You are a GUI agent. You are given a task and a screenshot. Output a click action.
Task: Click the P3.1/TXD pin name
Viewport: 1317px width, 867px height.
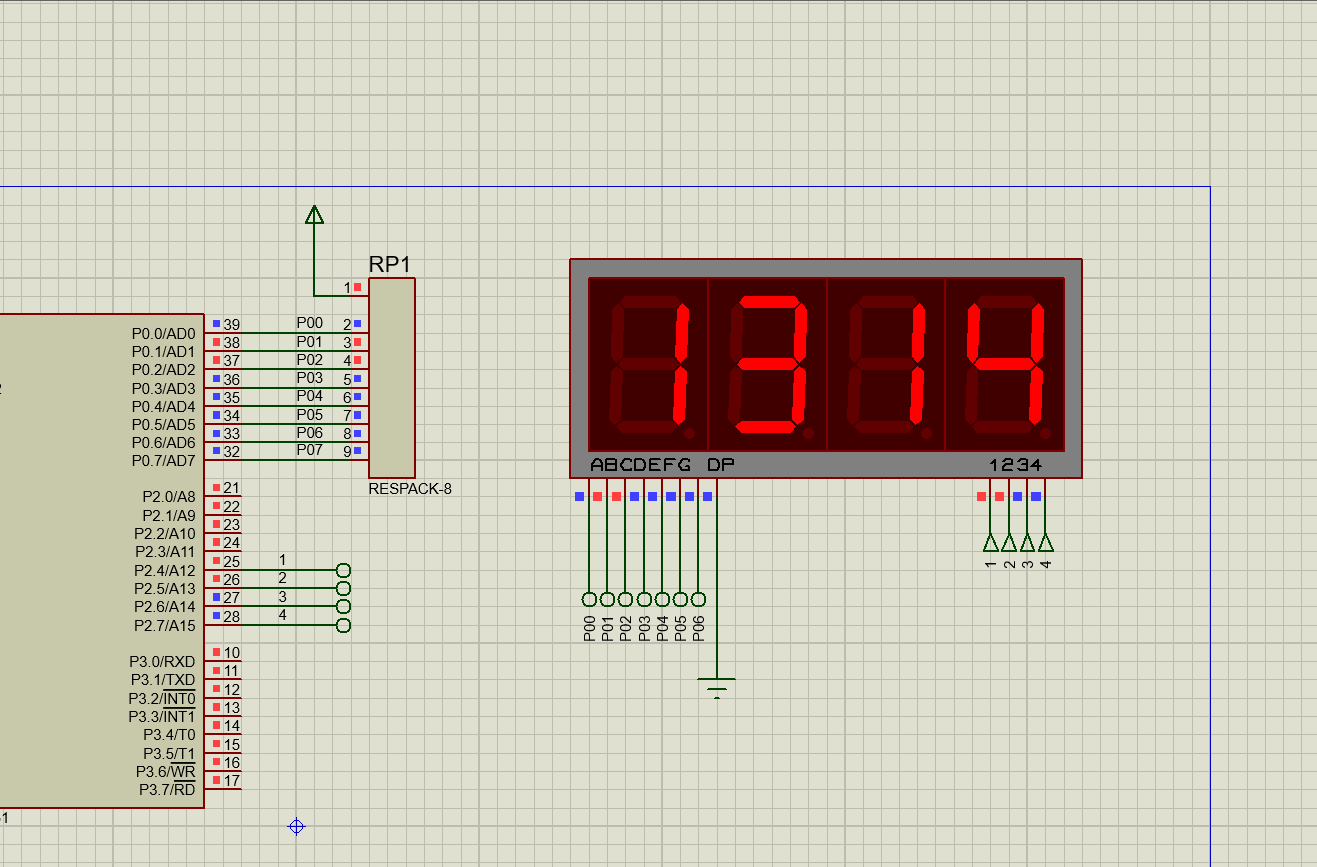coord(162,680)
